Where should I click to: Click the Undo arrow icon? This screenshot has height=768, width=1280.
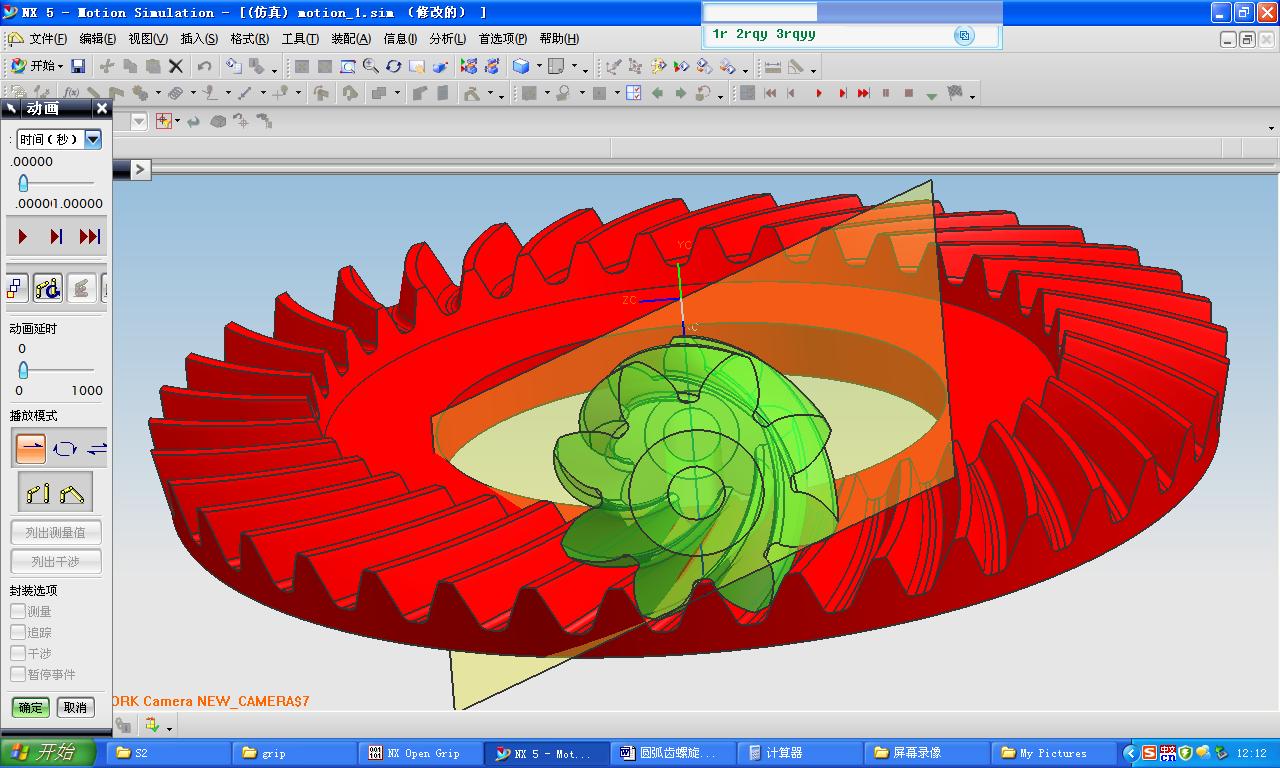205,66
